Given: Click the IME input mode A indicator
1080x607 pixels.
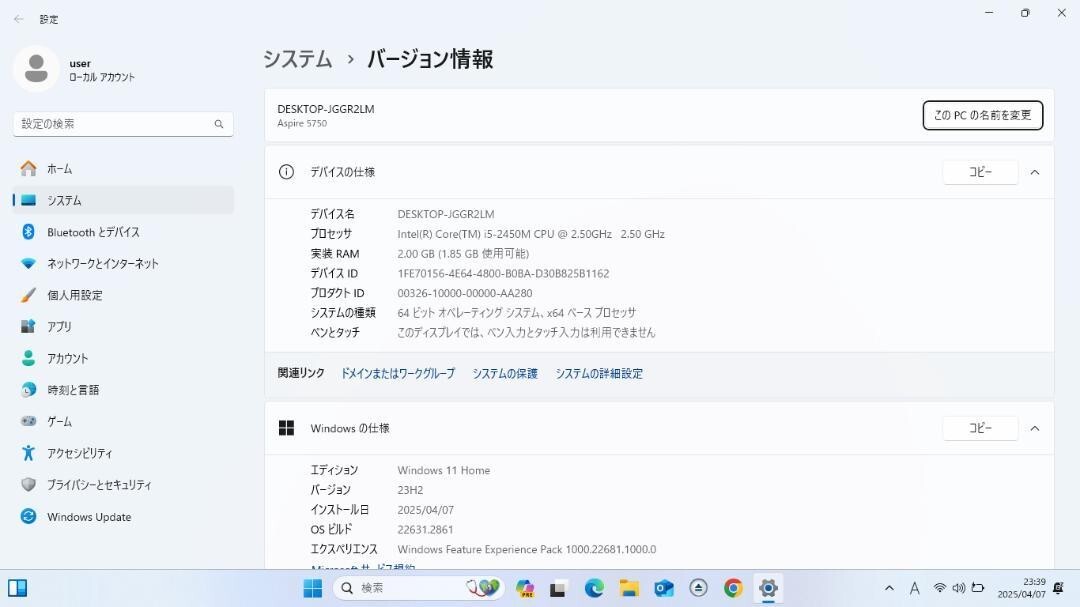Looking at the screenshot, I should pyautogui.click(x=915, y=588).
